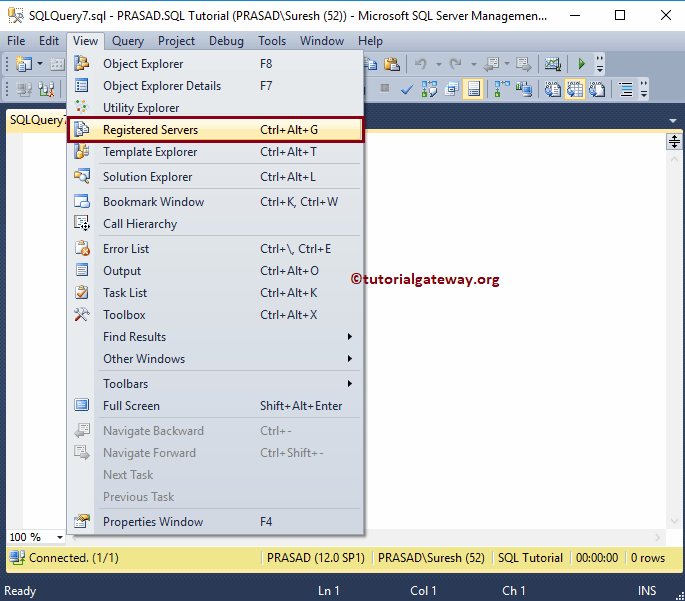
Task: Choose Template Explorer menu entry
Action: click(x=216, y=152)
